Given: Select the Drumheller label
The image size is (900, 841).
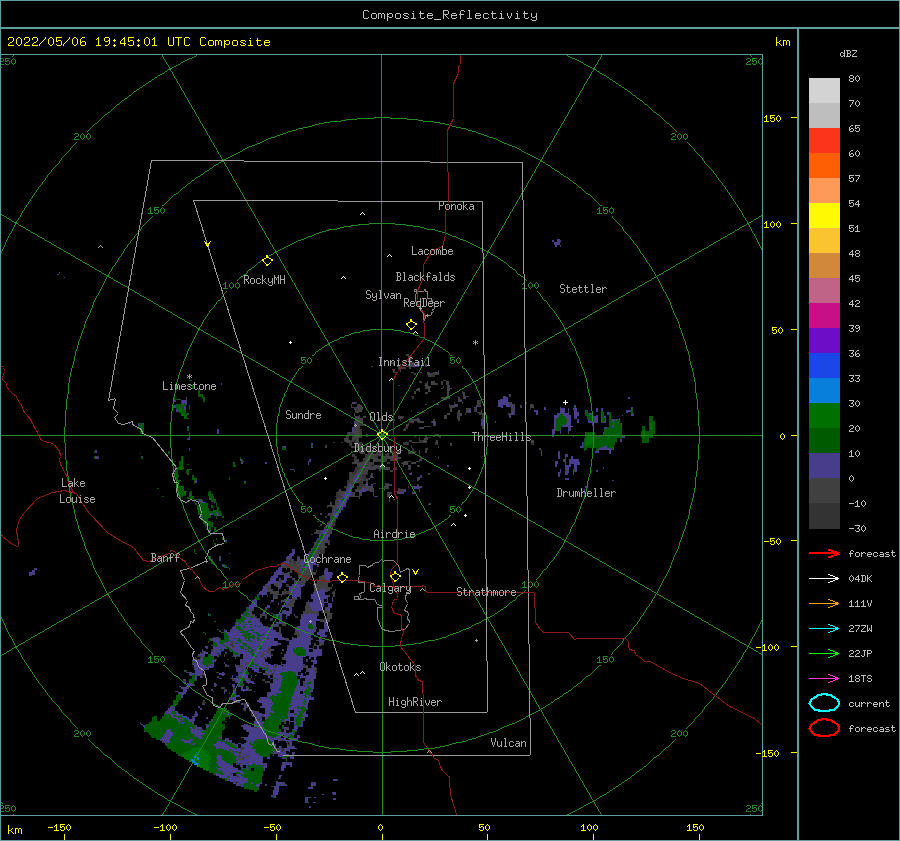Looking at the screenshot, I should tap(586, 493).
